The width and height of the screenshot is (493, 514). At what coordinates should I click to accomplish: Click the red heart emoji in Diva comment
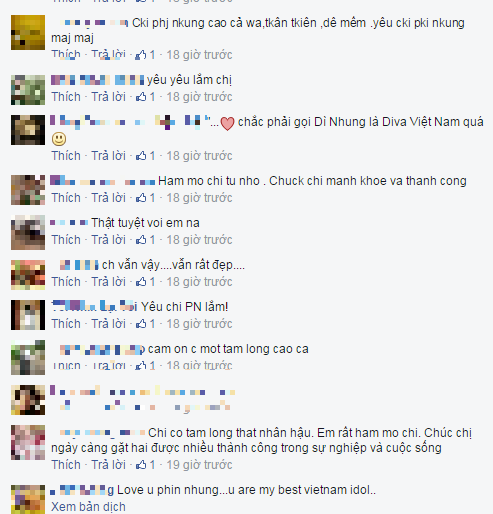tap(228, 124)
